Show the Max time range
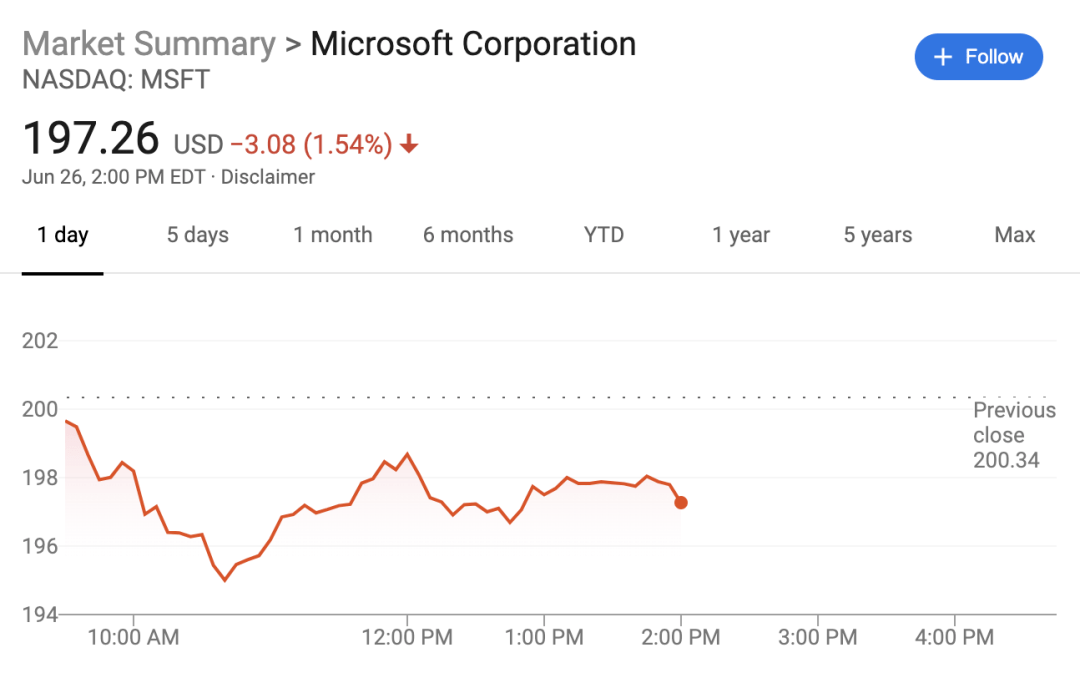 tap(1014, 235)
